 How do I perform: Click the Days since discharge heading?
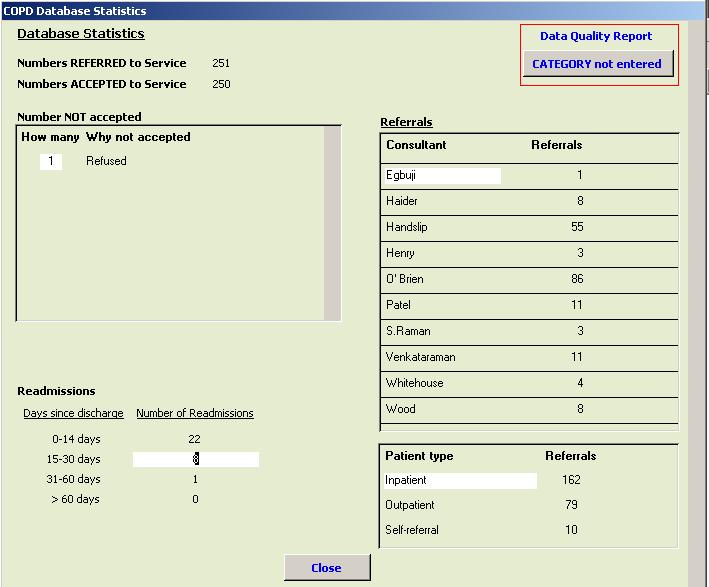tap(73, 413)
